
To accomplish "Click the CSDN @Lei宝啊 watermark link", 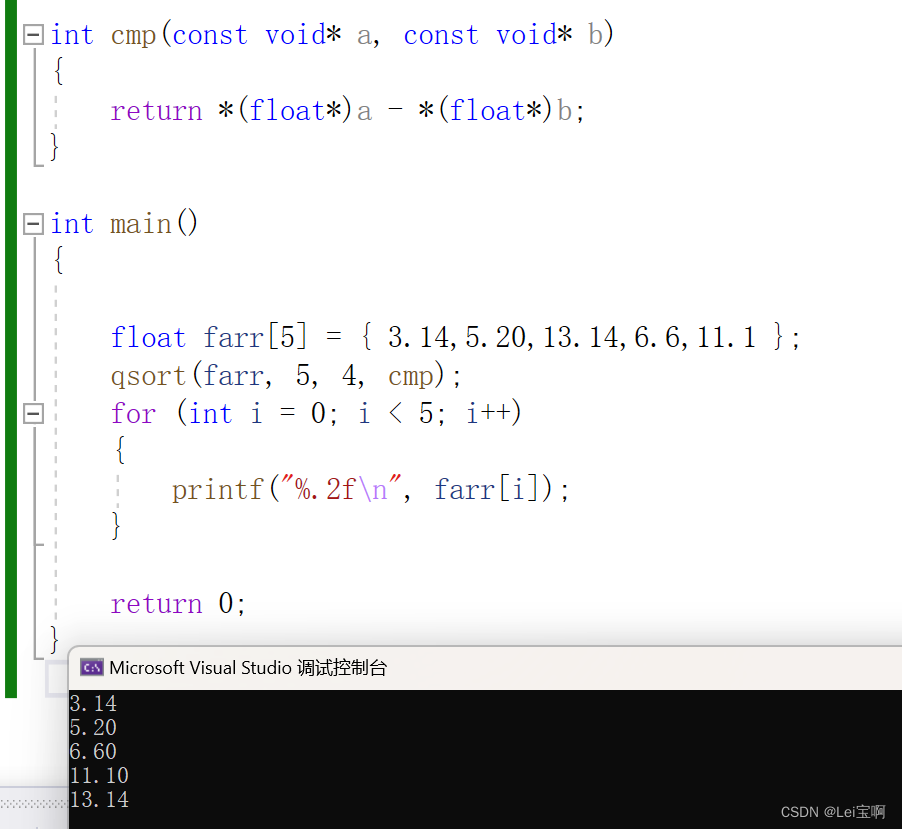I will click(832, 812).
